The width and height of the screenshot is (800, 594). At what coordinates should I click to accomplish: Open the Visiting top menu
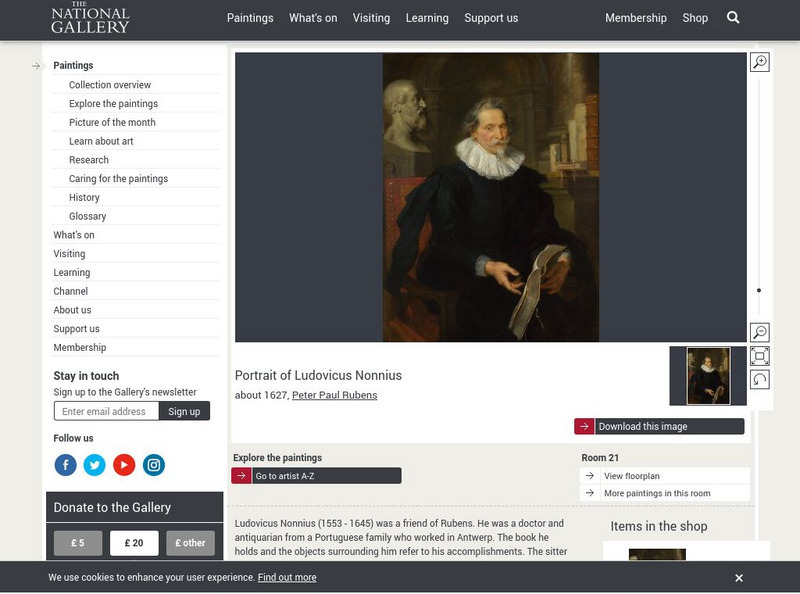pos(371,18)
